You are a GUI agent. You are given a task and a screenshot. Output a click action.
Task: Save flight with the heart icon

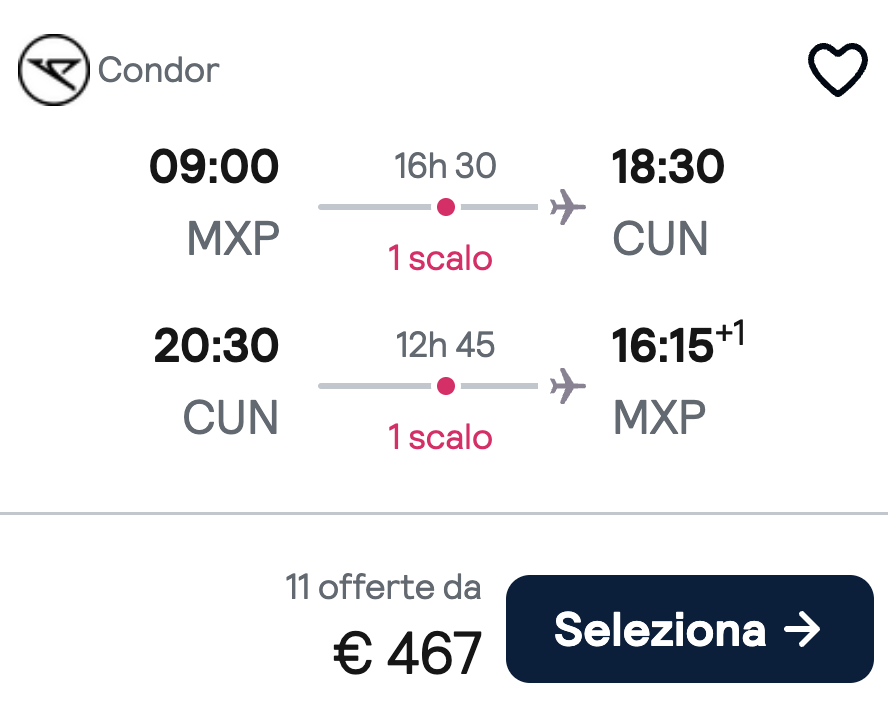coord(837,70)
